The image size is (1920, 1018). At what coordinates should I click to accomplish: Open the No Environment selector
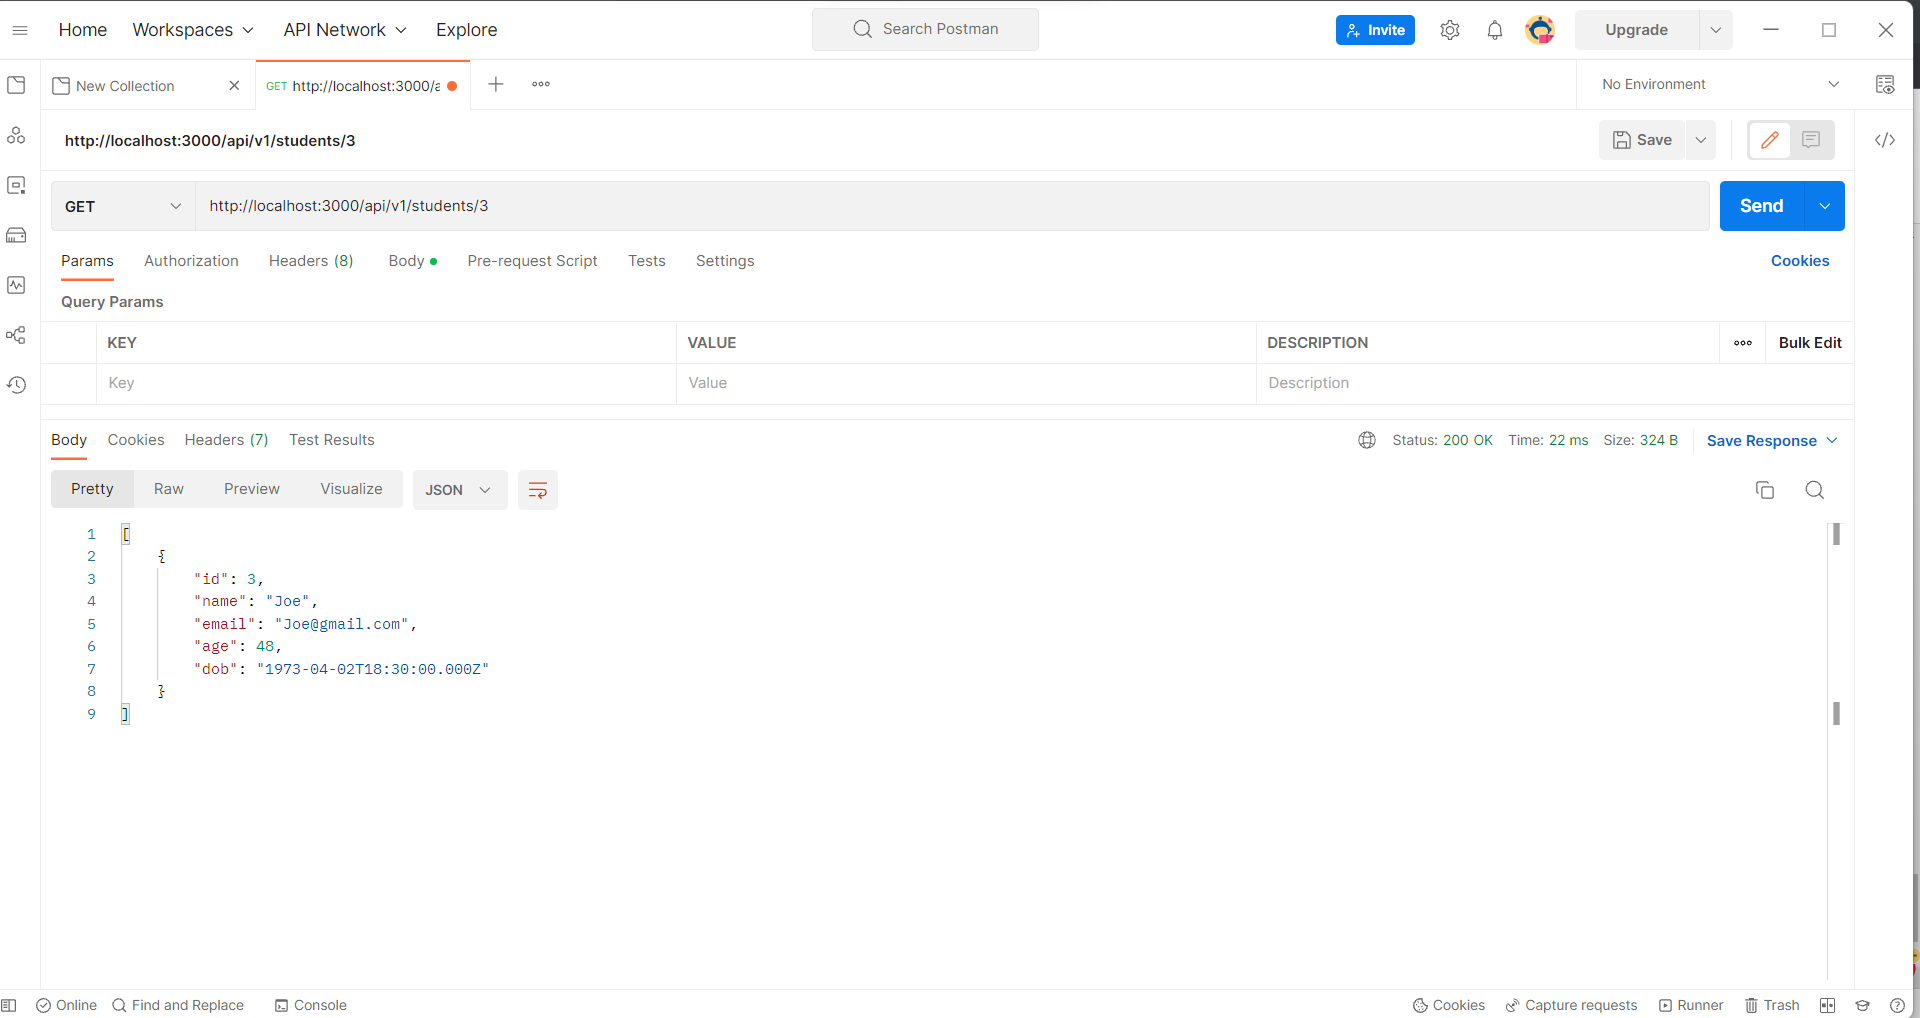(x=1719, y=85)
